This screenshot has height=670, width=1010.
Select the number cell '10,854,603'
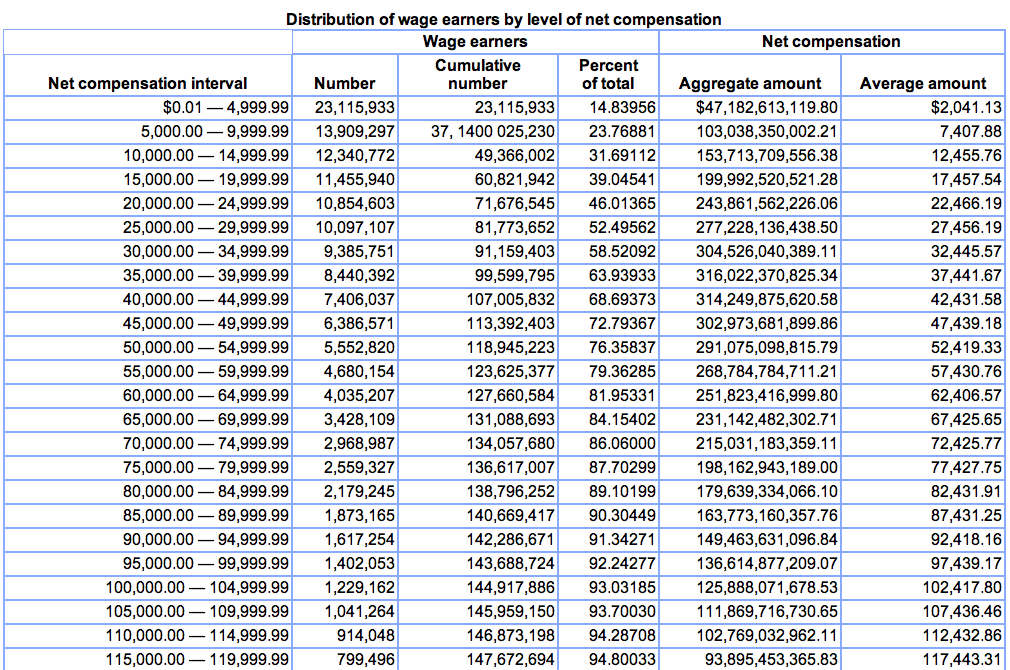354,203
